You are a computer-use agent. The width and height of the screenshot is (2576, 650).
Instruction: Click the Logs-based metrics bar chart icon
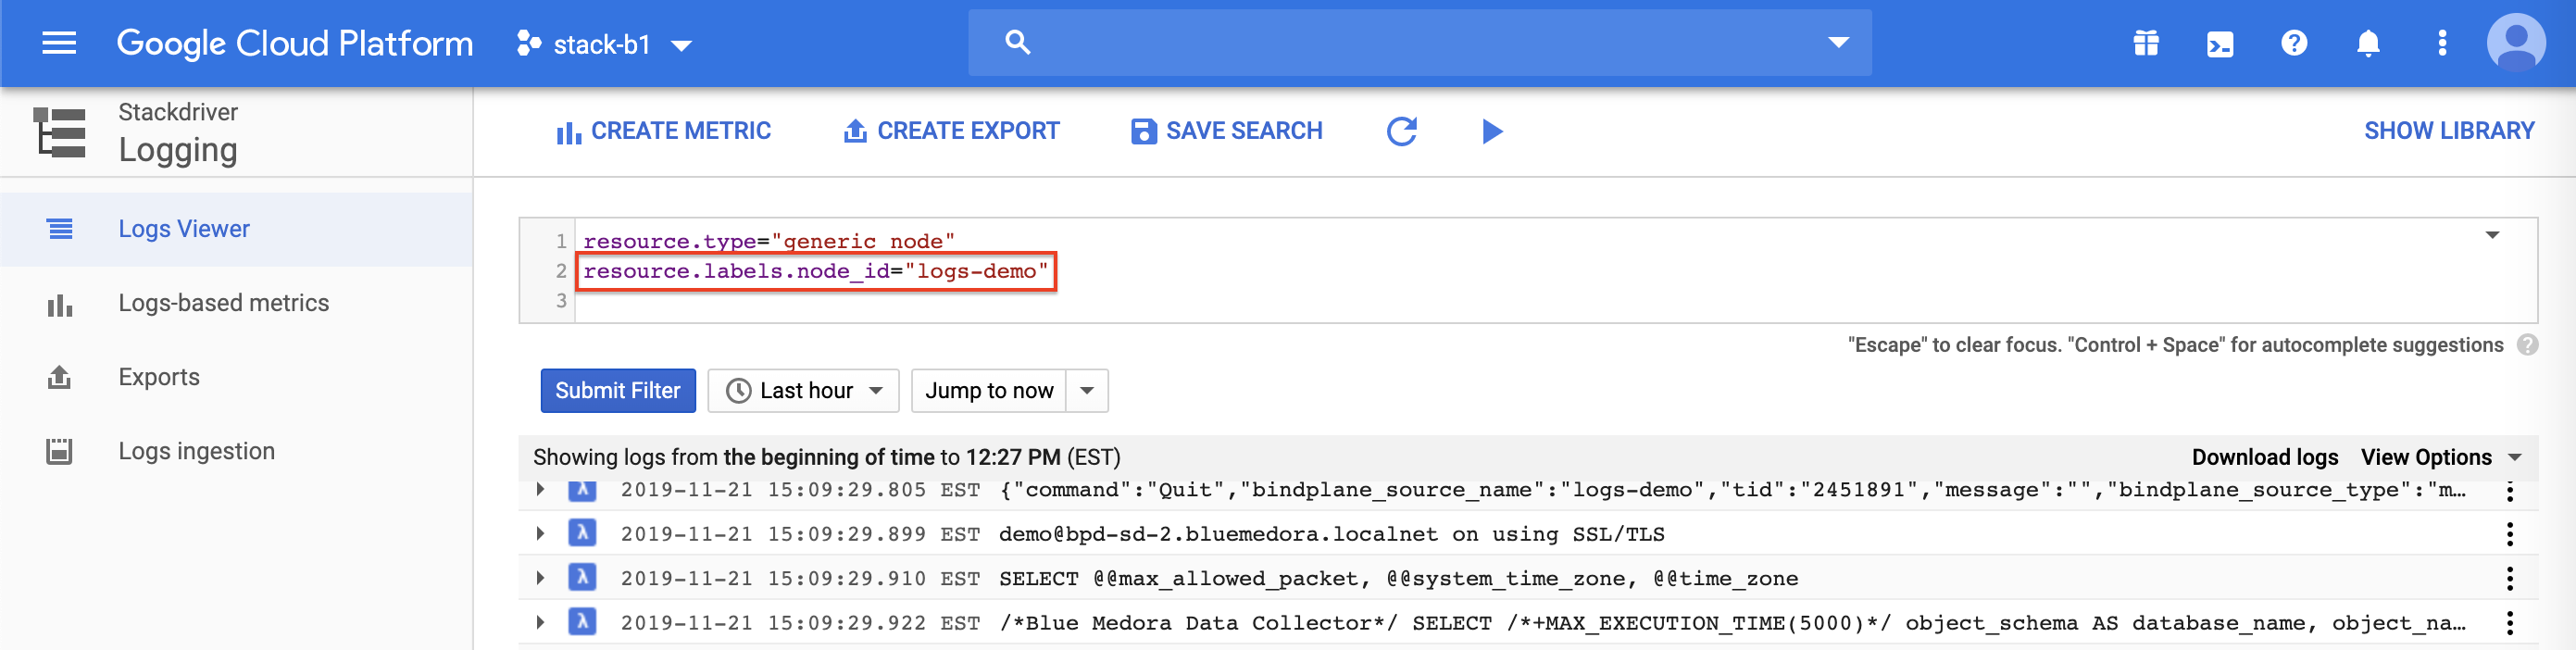pos(60,304)
